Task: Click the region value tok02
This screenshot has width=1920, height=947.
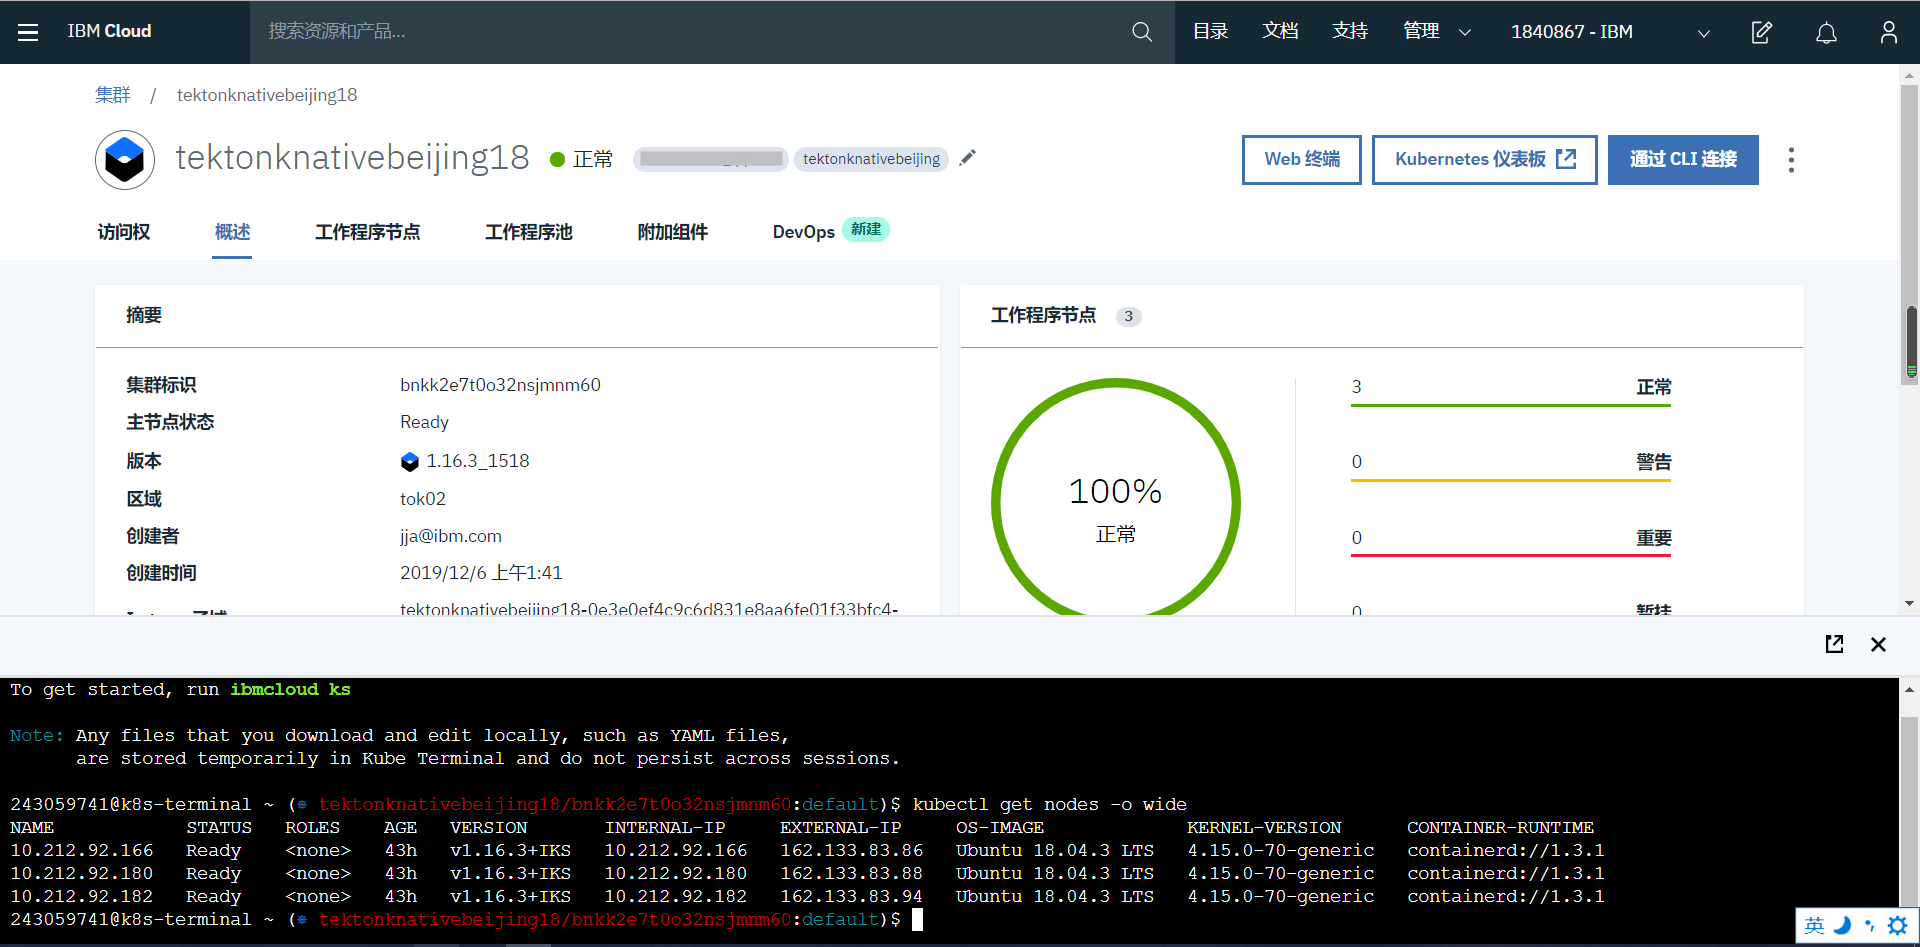Action: coord(423,499)
